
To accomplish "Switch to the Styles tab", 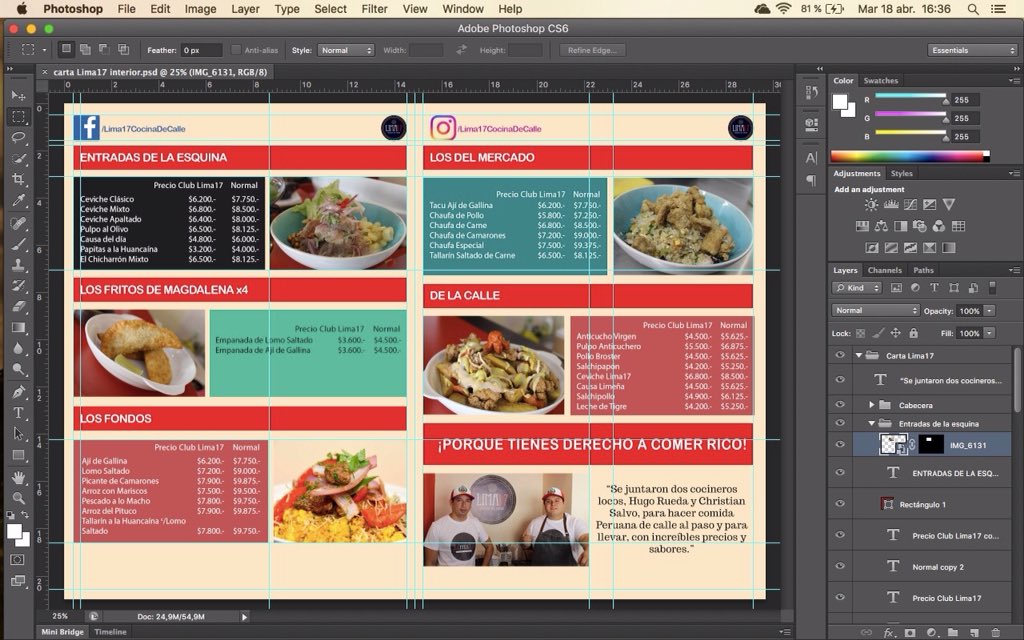I will 901,173.
